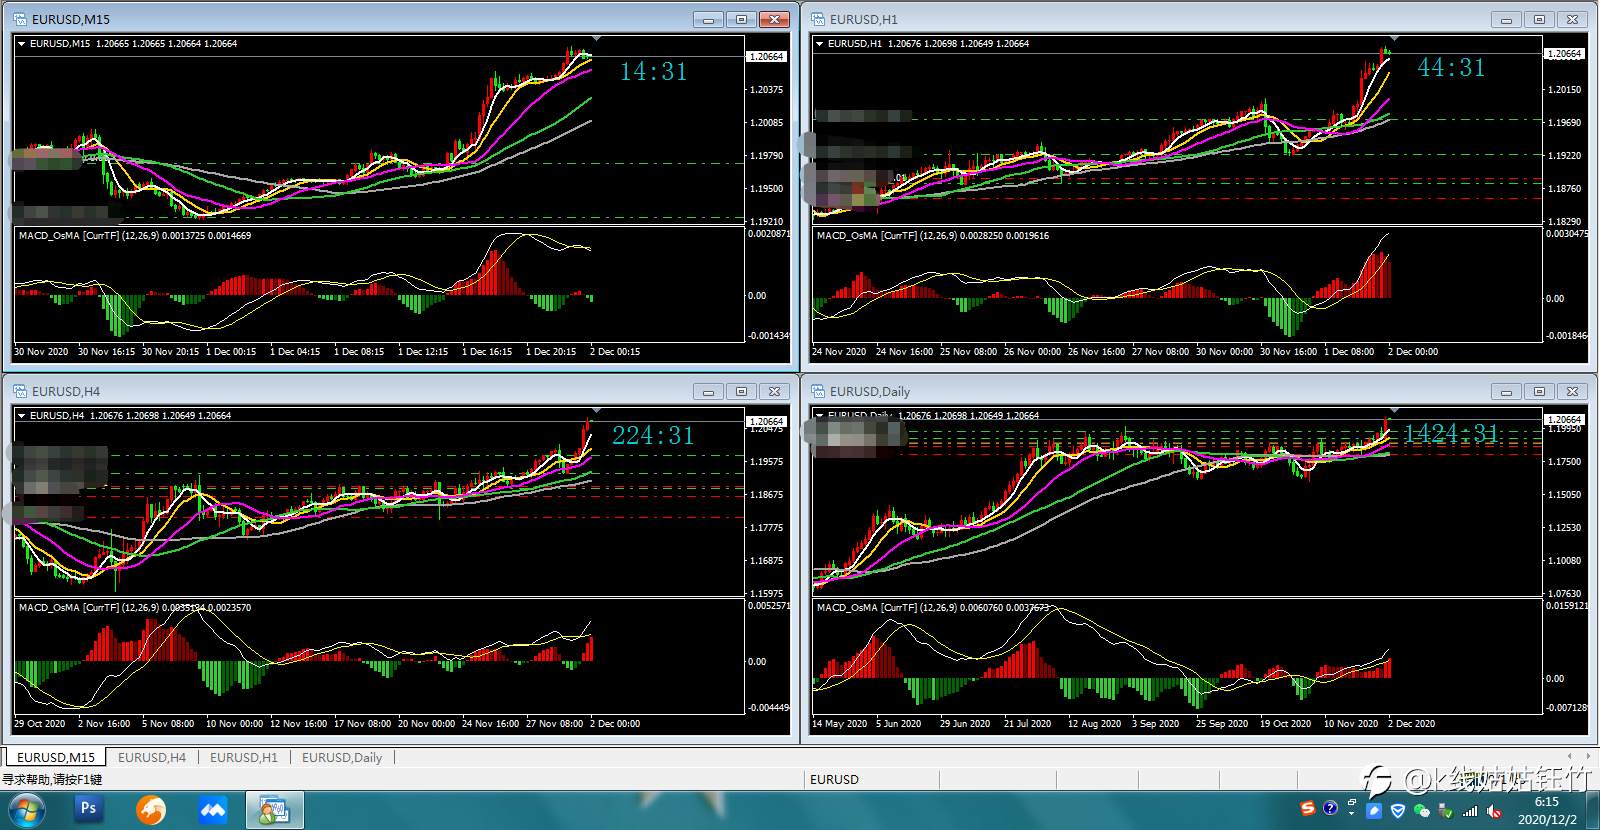The height and width of the screenshot is (830, 1600).
Task: Switch to the EURUSD,H1 chart tab
Action: [x=244, y=757]
